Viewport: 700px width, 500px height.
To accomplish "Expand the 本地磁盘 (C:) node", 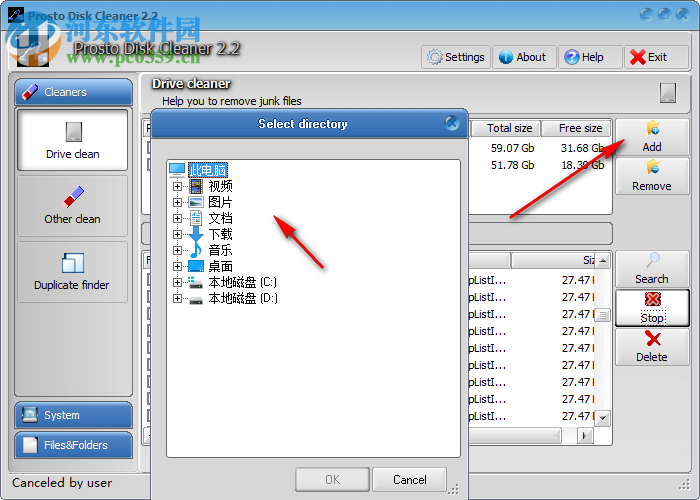I will click(177, 283).
